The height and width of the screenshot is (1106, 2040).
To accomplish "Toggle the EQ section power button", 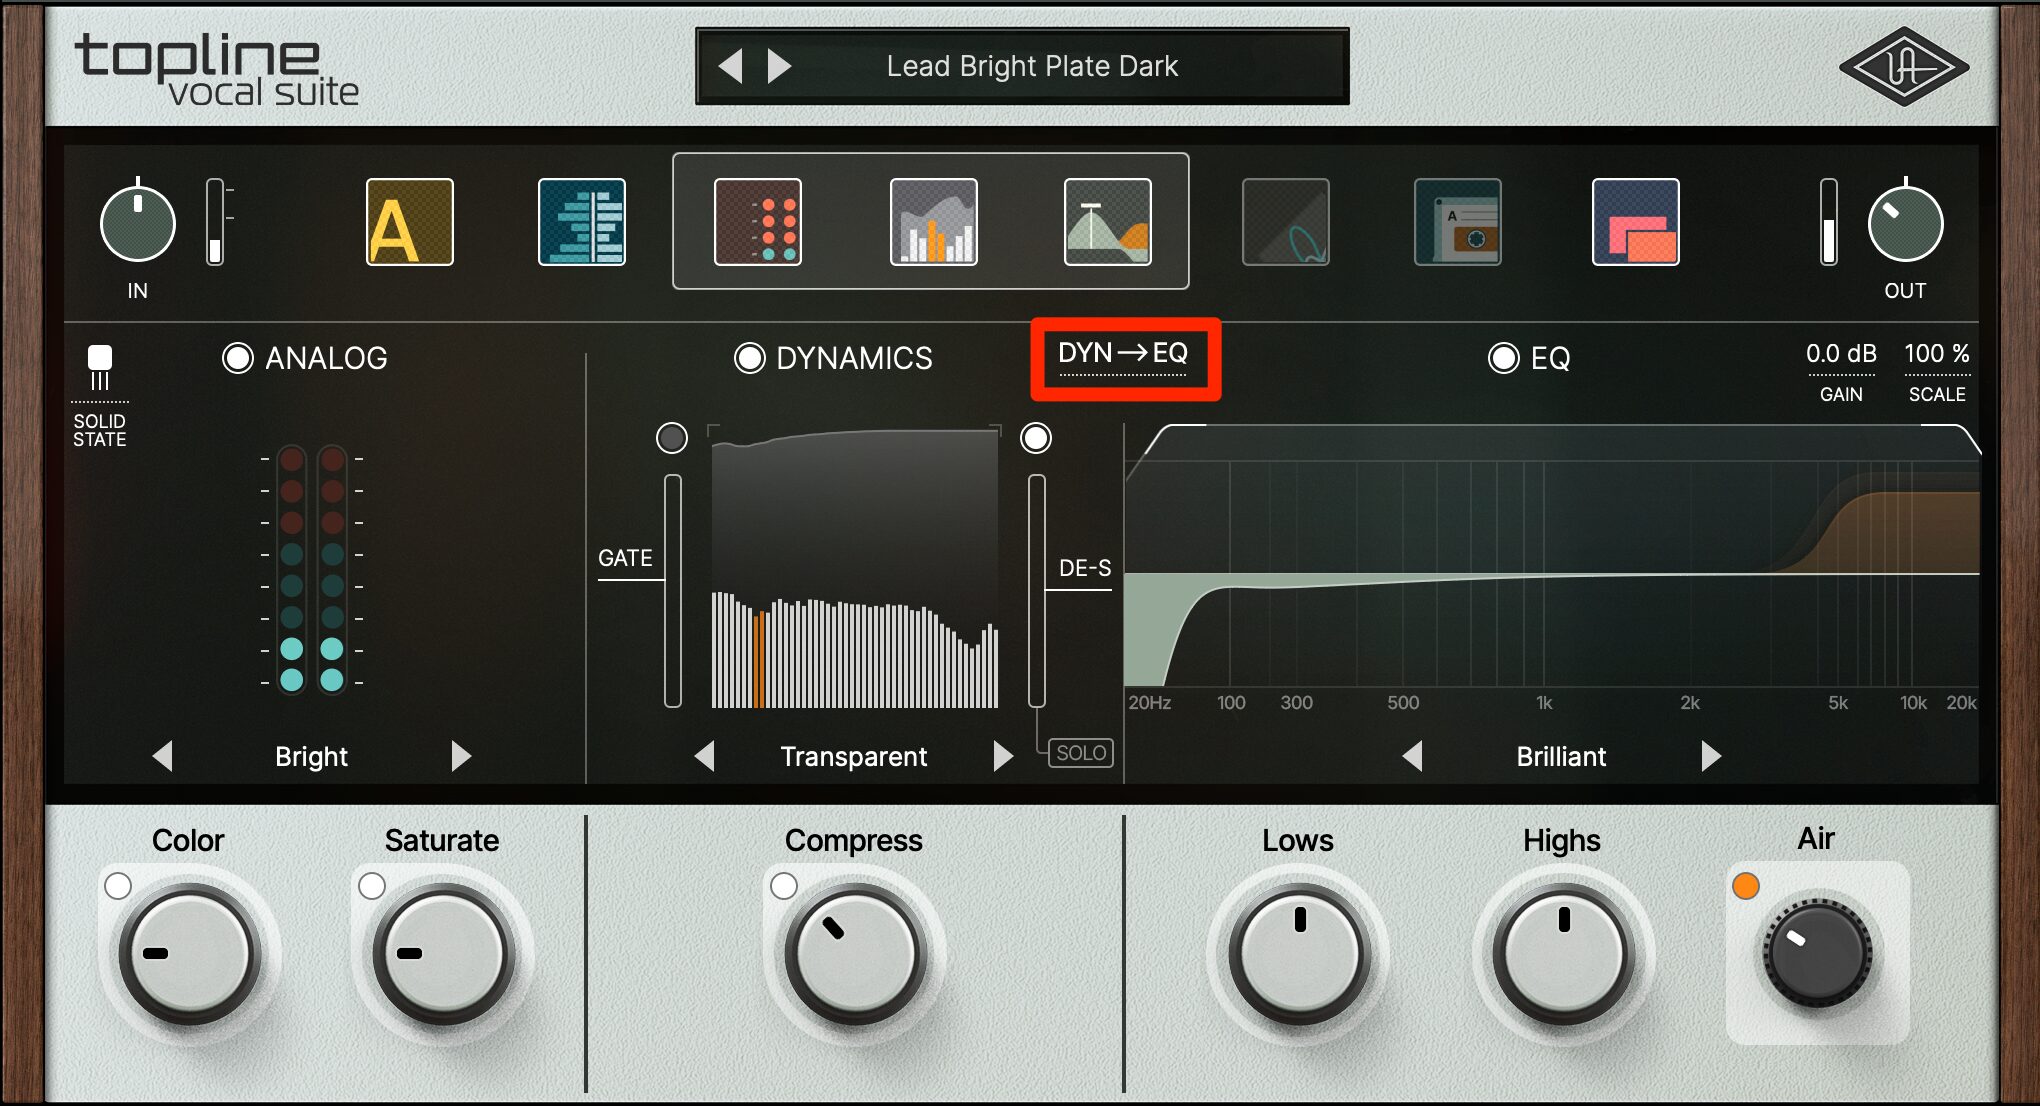I will click(x=1504, y=358).
